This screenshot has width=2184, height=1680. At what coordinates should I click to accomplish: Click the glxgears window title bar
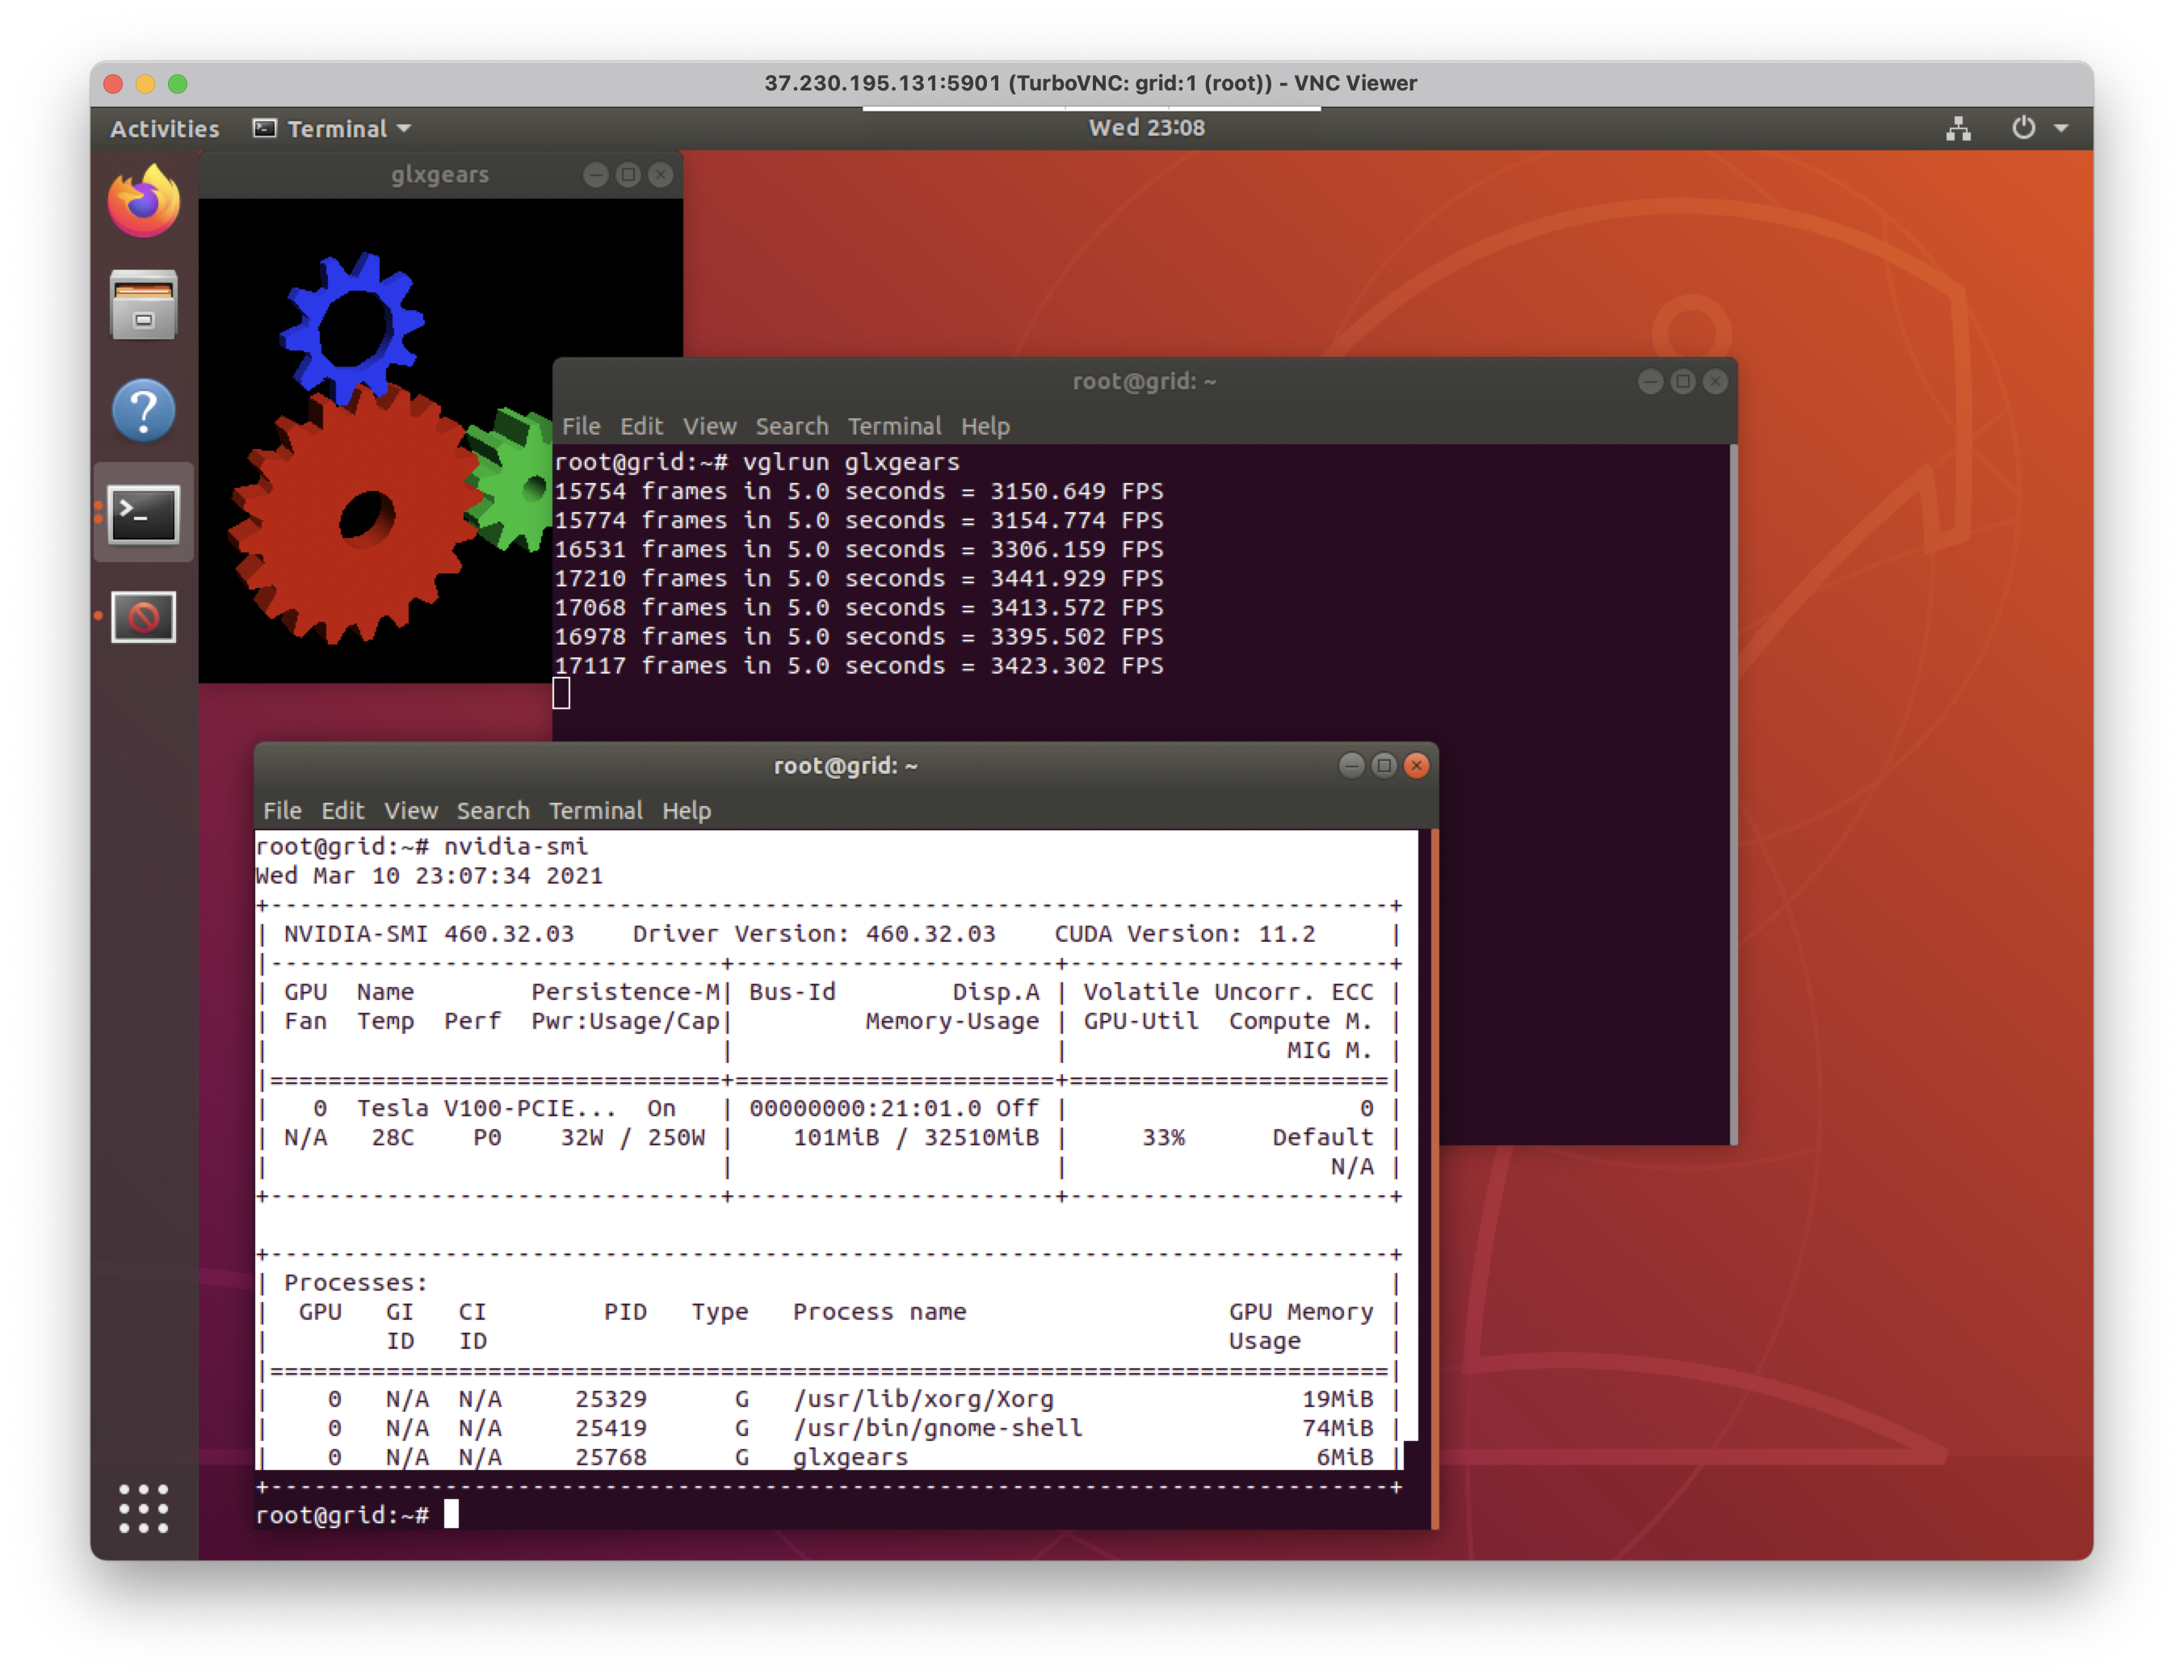439,175
